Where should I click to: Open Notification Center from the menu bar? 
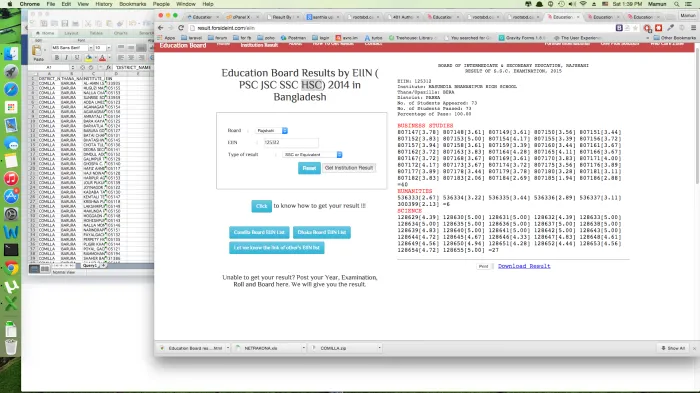tap(689, 4)
